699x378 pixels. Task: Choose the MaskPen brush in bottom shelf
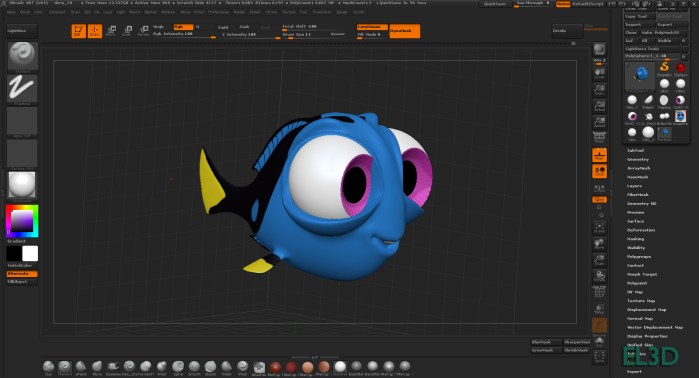point(259,368)
